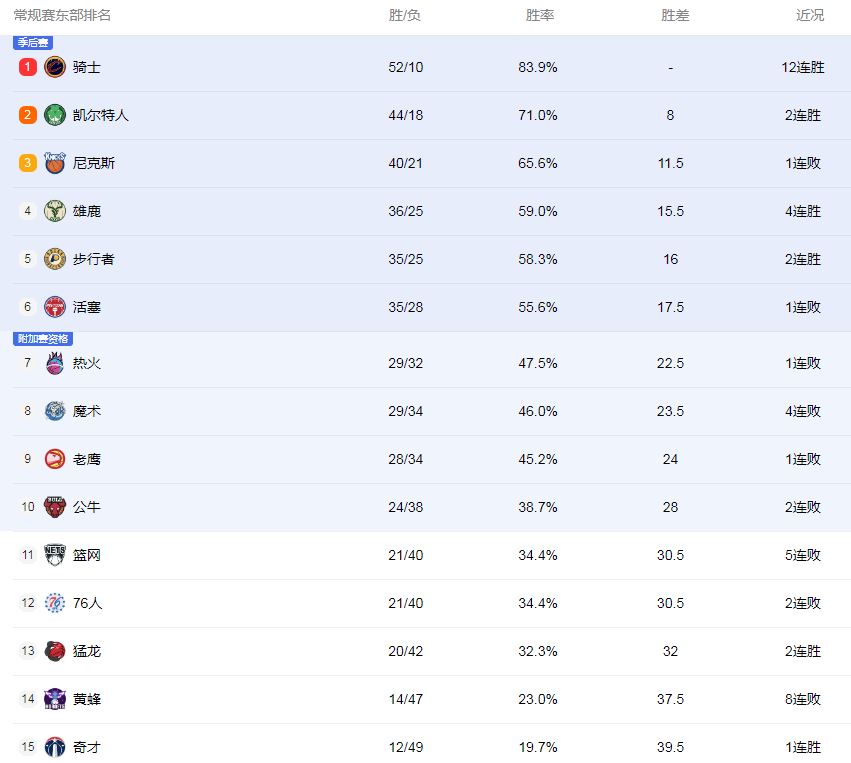Click the Bulls team logo
This screenshot has width=851, height=763.
[x=55, y=507]
